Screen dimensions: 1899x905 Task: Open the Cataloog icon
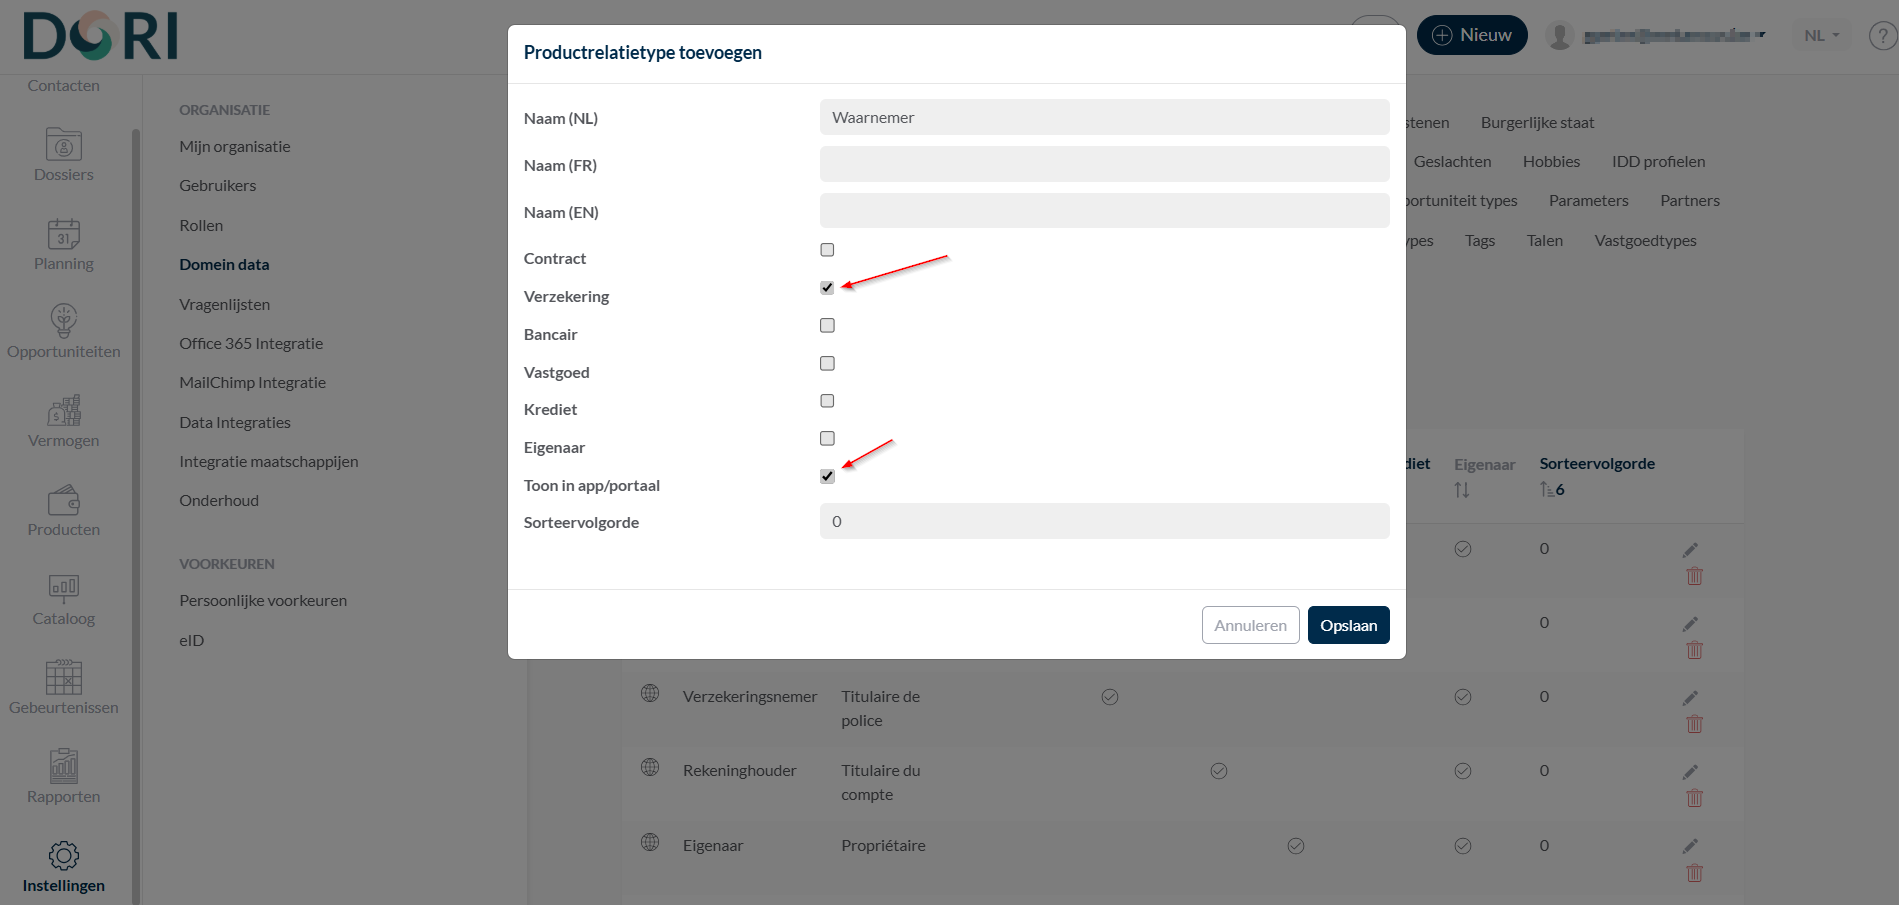pyautogui.click(x=63, y=589)
